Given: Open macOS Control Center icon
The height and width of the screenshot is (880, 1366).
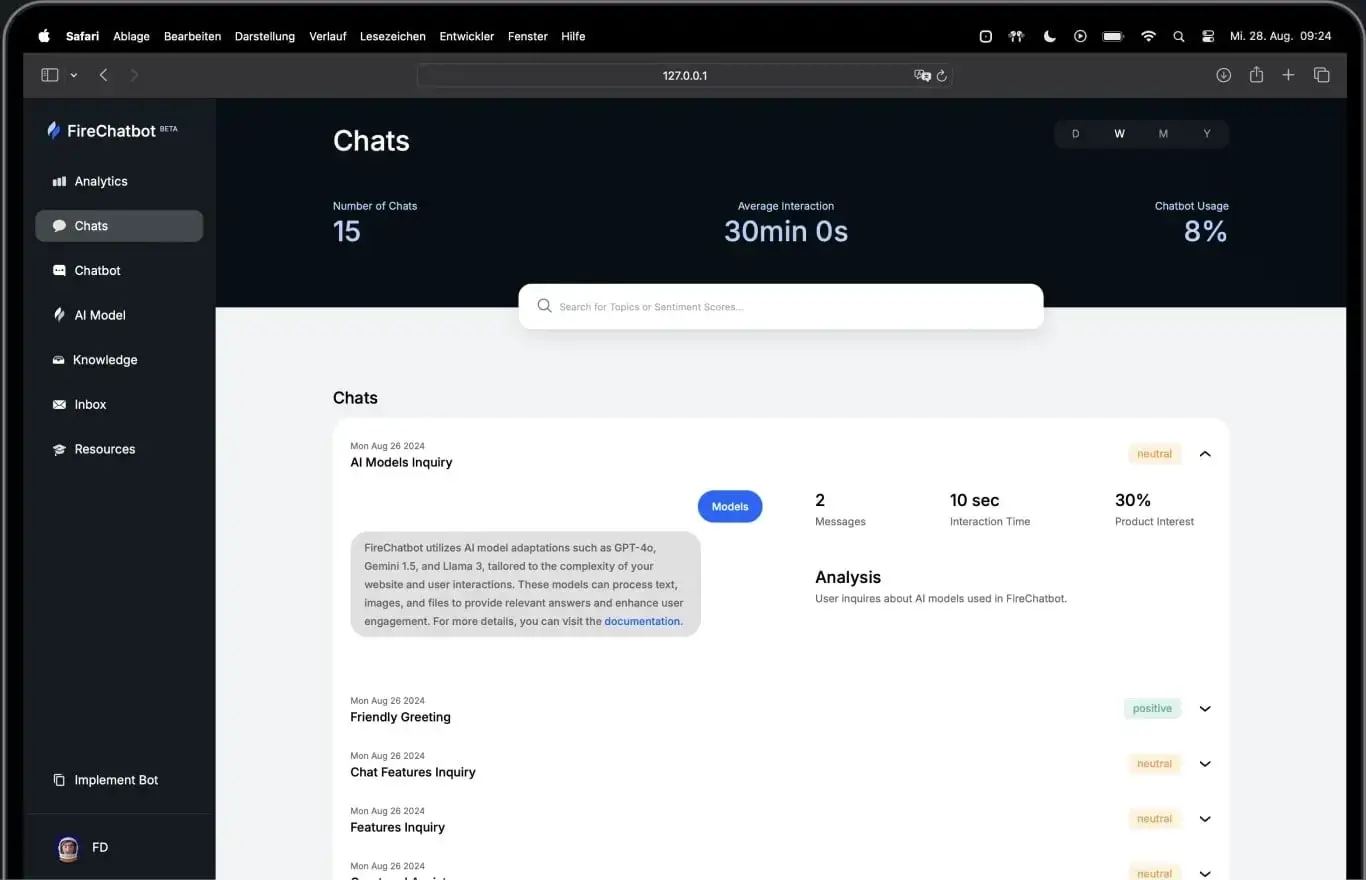Looking at the screenshot, I should pos(1208,36).
